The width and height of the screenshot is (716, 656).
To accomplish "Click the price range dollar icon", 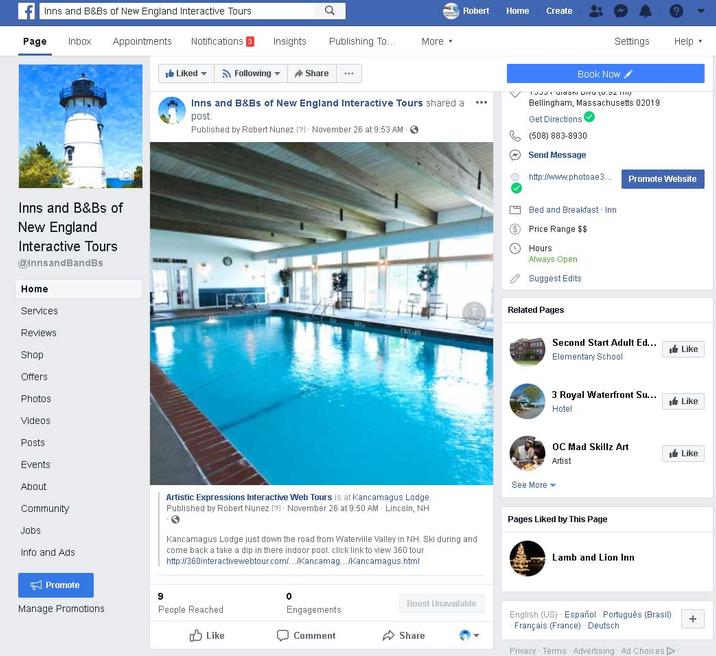I will (x=515, y=229).
